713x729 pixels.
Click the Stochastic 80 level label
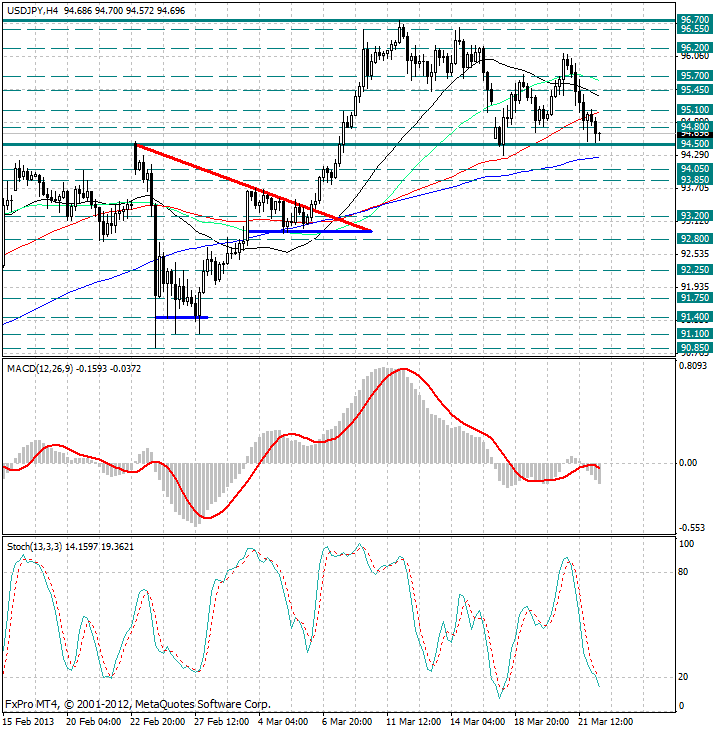[683, 572]
